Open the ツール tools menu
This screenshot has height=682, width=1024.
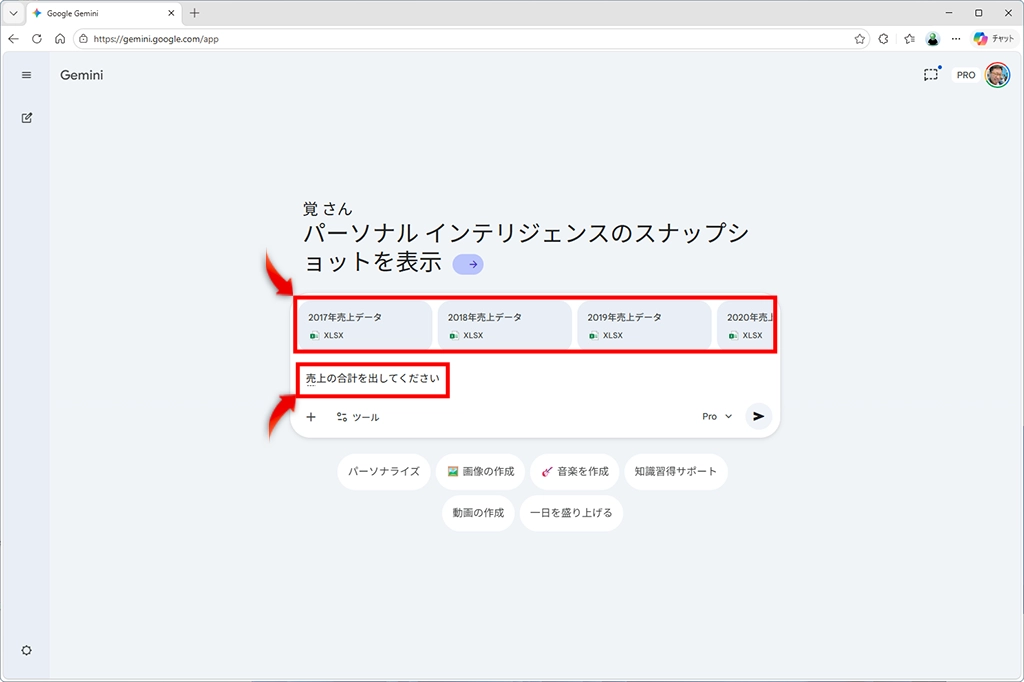(357, 417)
